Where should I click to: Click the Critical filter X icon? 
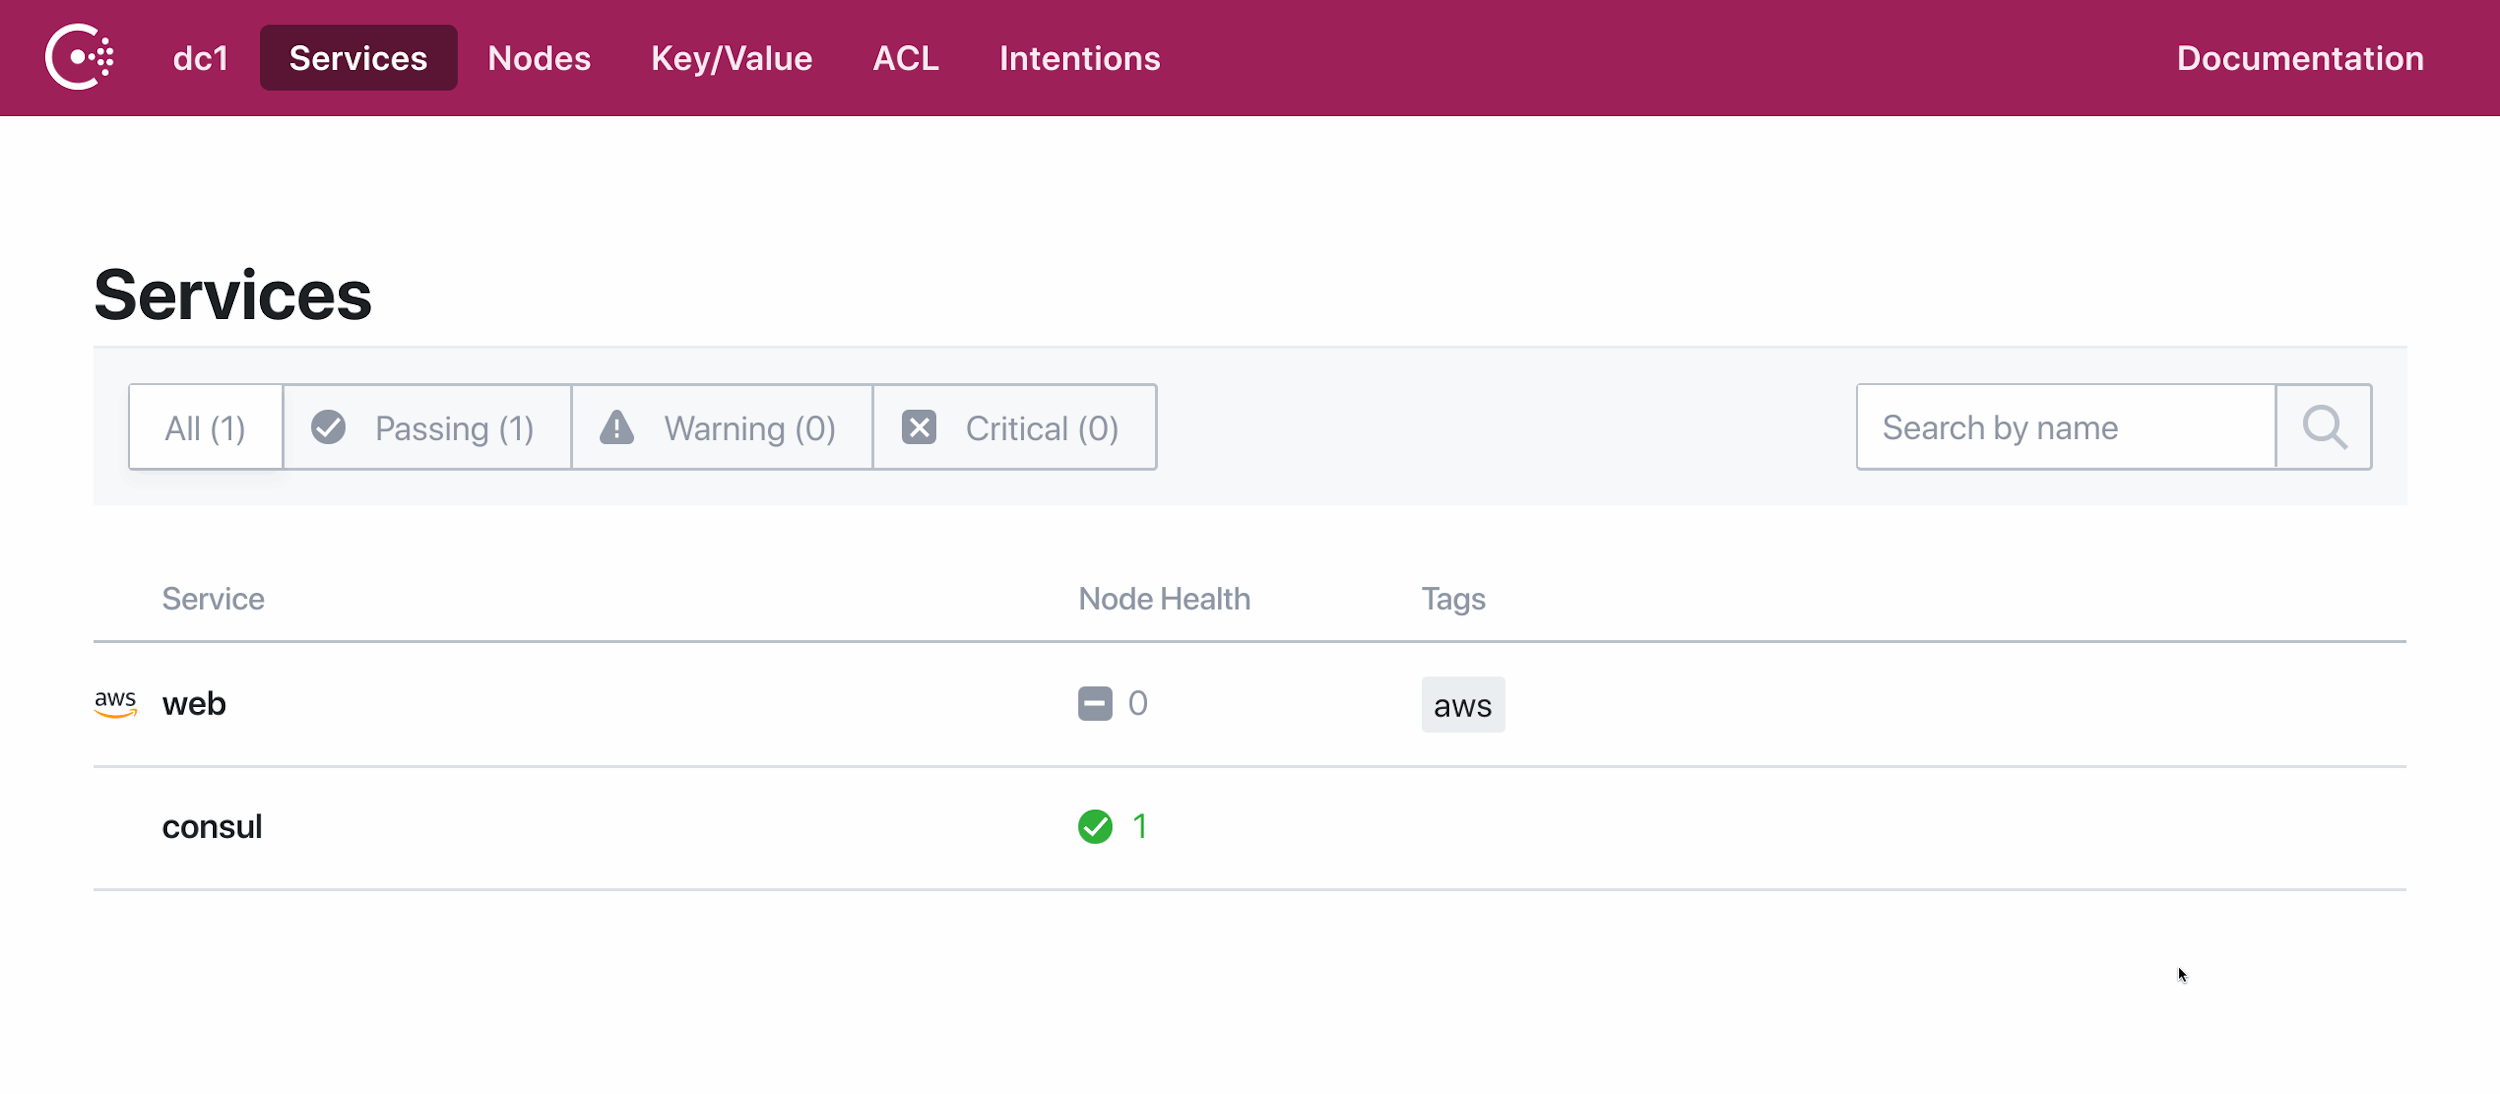click(x=920, y=427)
